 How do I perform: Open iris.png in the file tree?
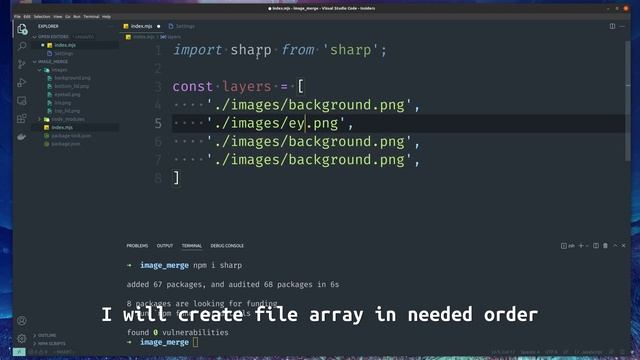coord(62,103)
